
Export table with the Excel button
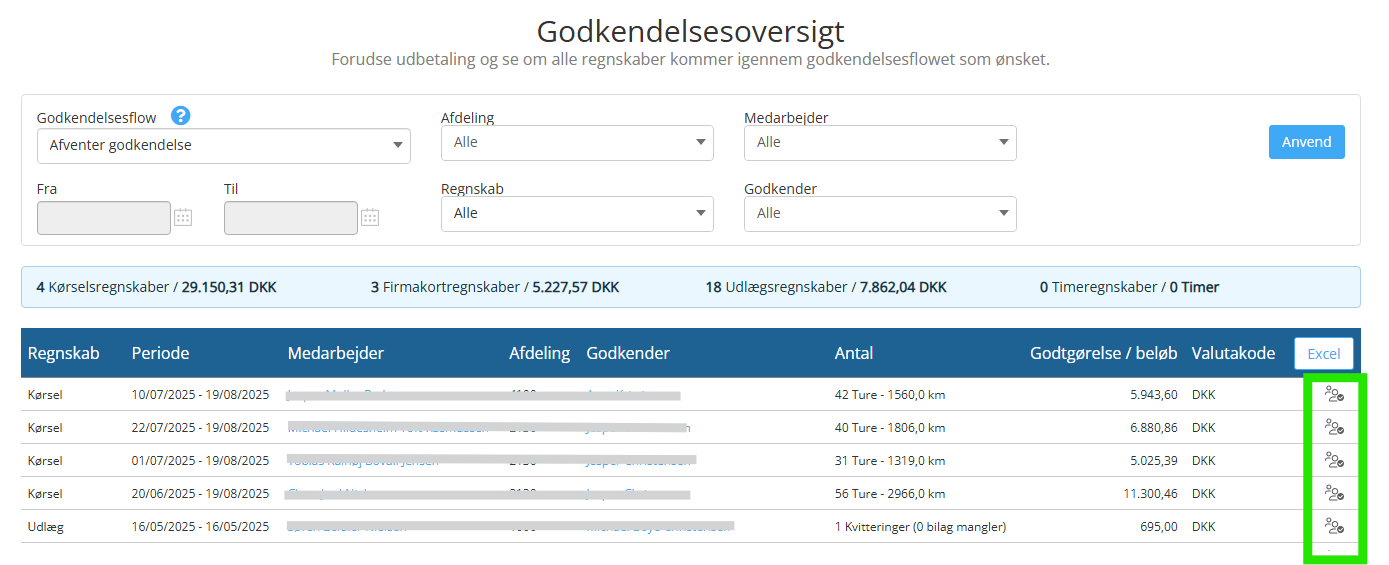1324,354
